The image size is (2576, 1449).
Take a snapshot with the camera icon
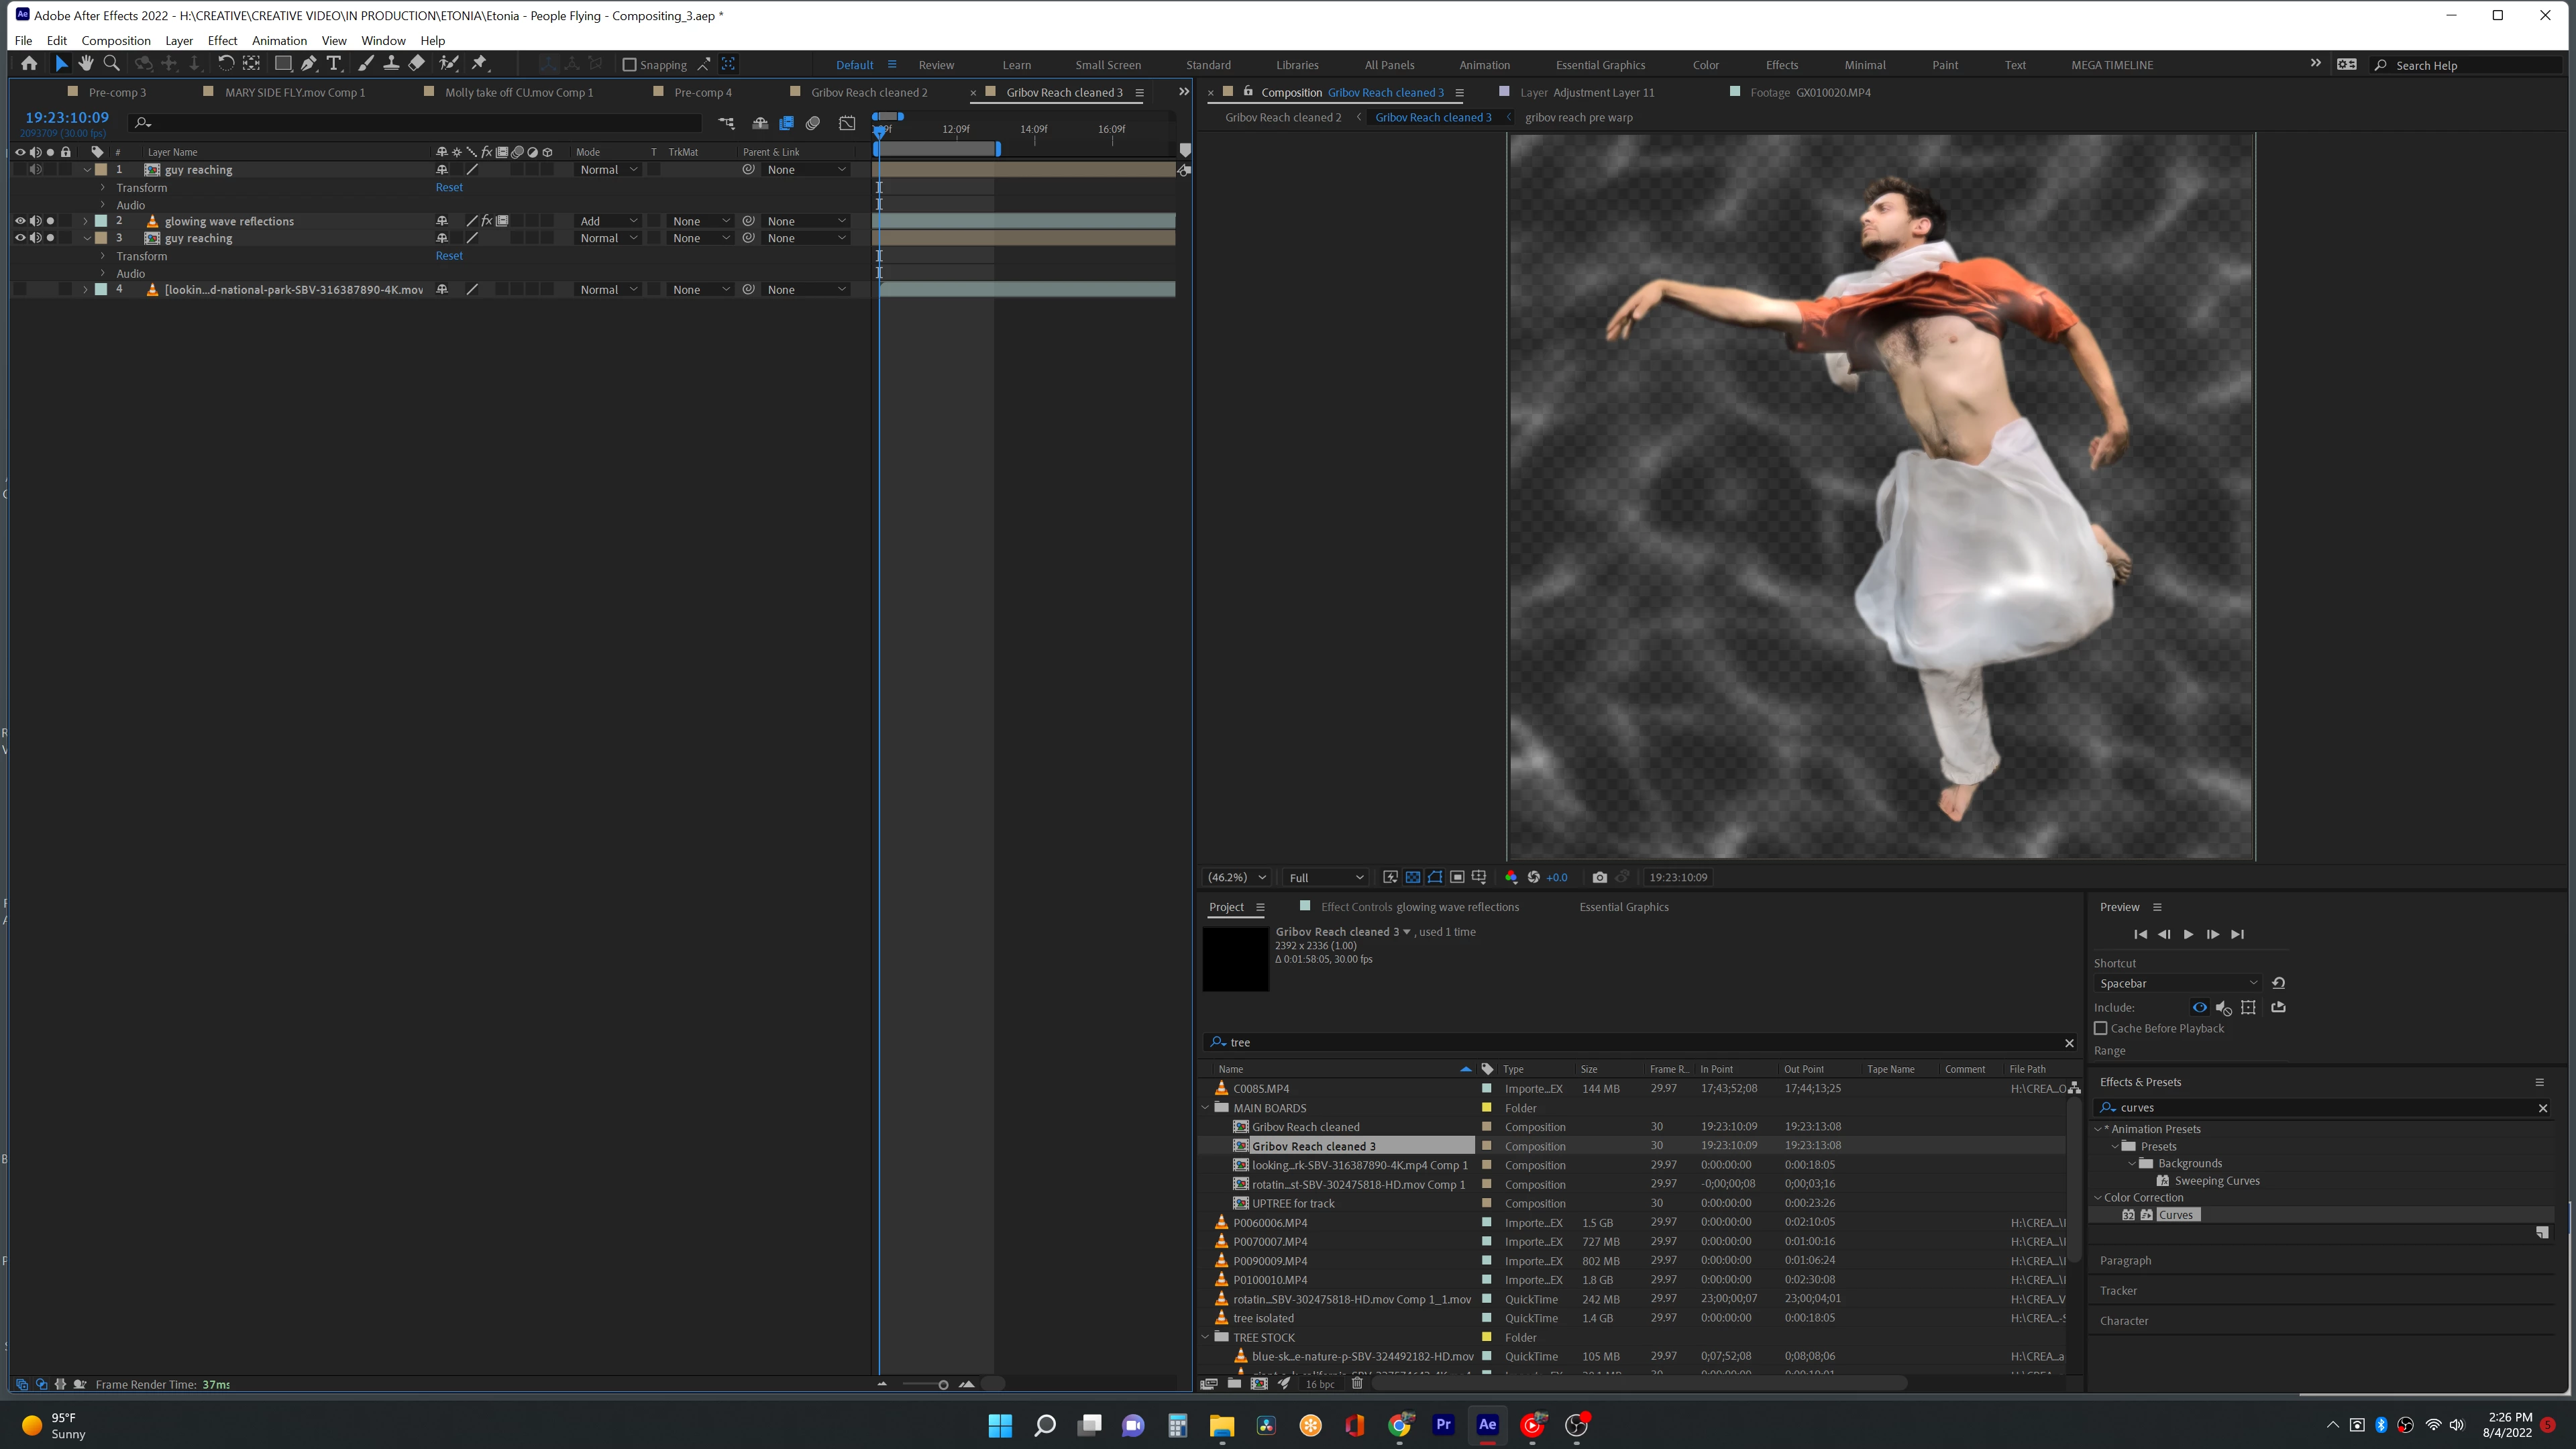pos(1599,877)
